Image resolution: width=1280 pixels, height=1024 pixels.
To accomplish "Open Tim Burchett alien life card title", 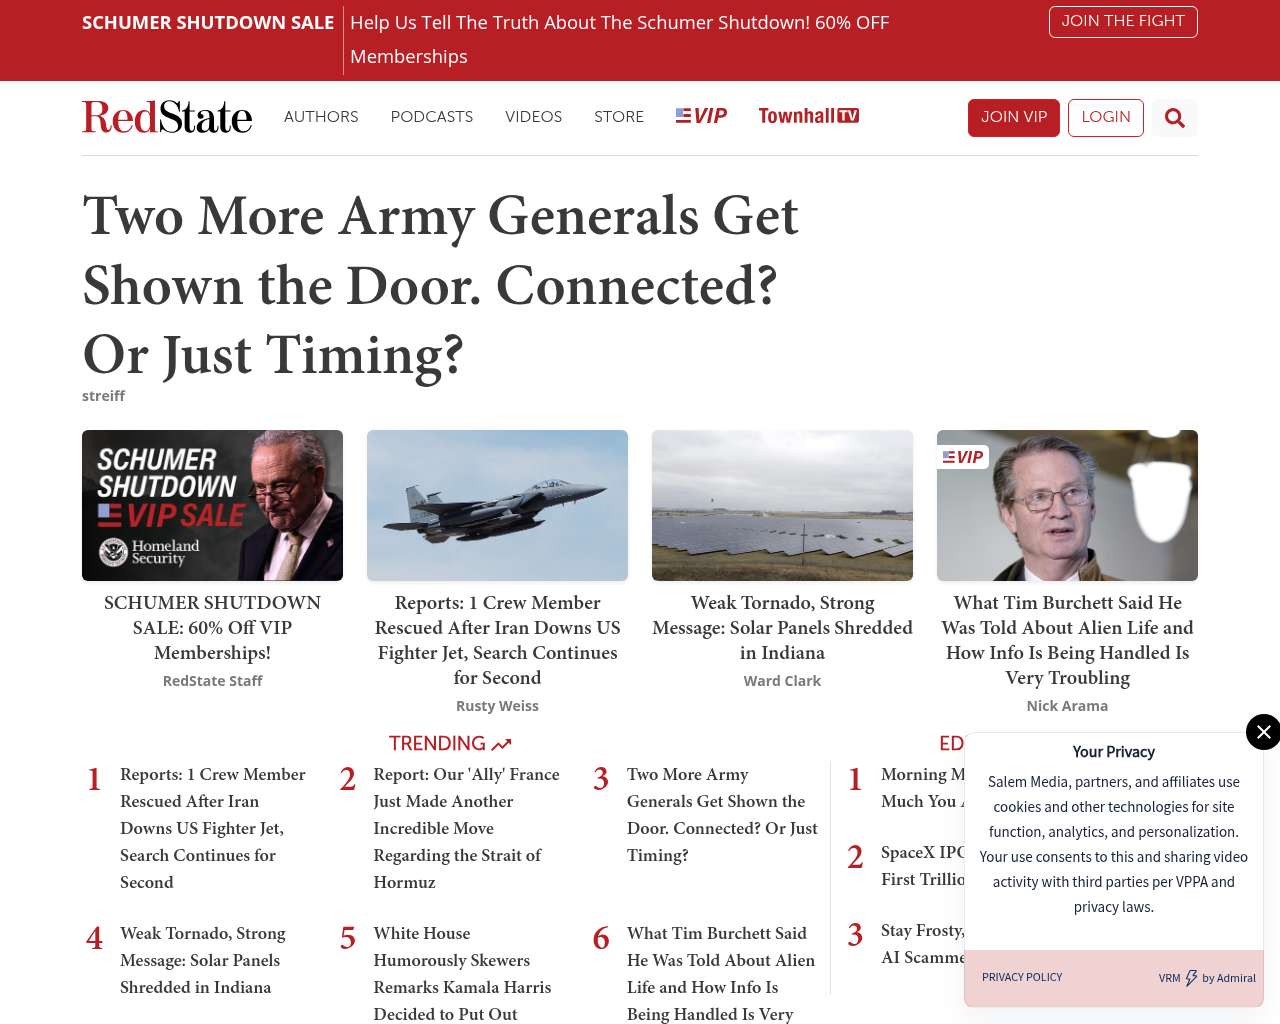I will click(1067, 640).
